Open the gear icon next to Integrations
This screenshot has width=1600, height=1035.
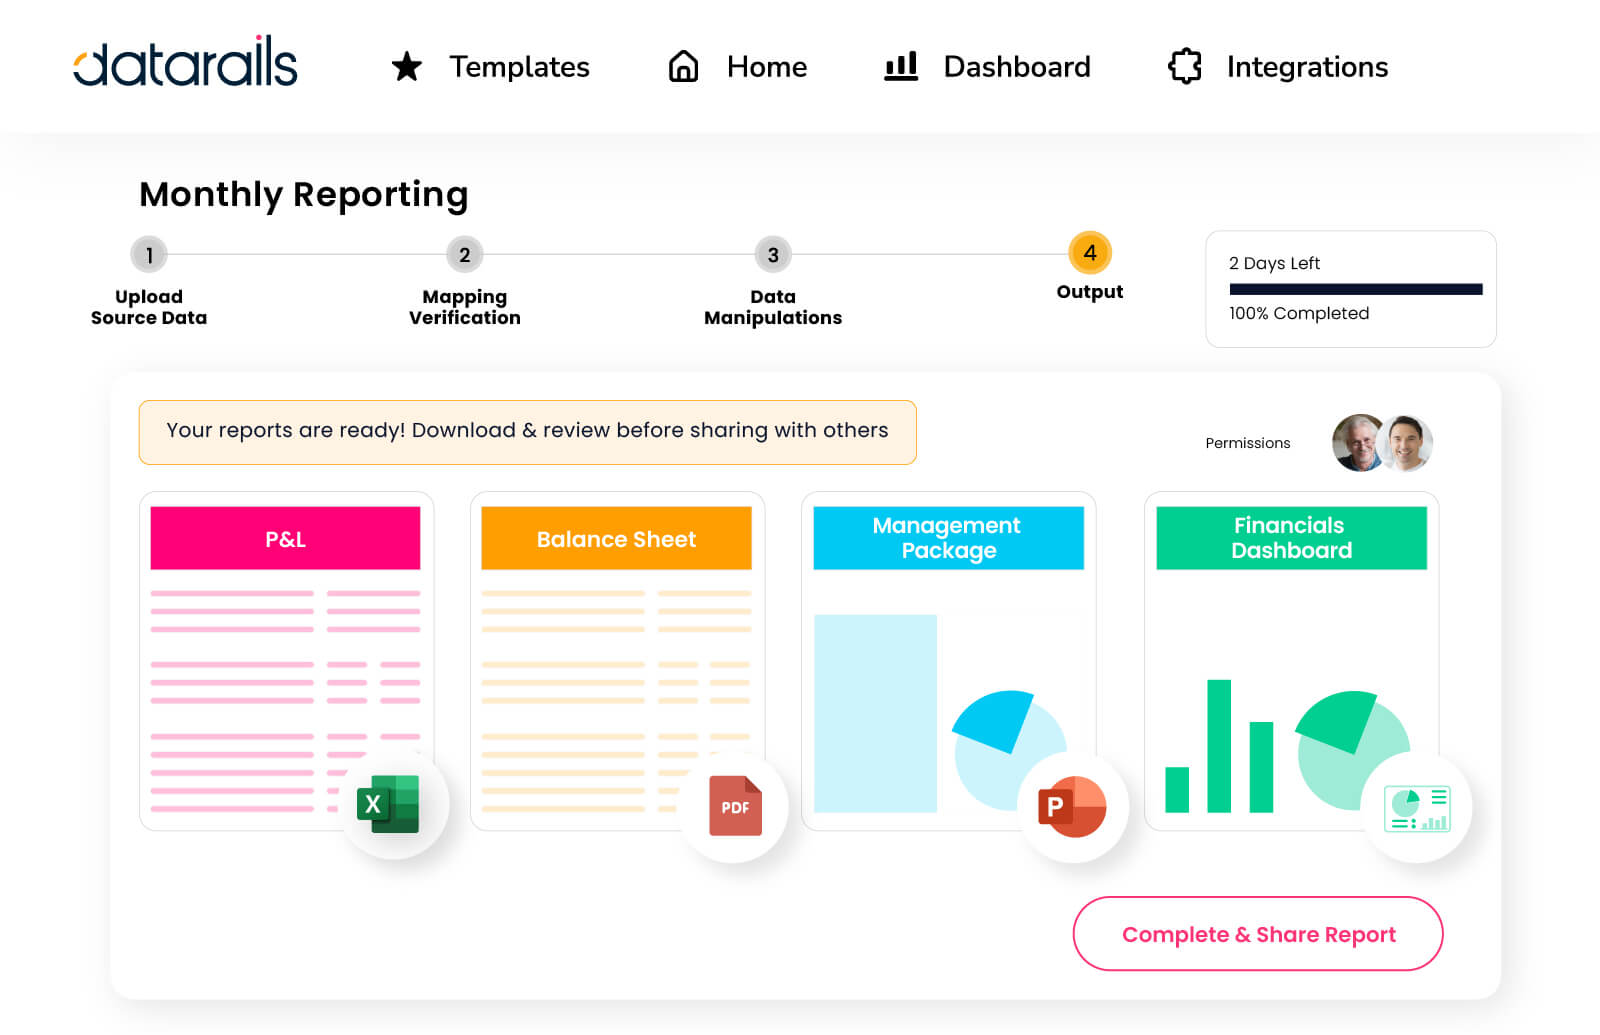click(x=1184, y=67)
